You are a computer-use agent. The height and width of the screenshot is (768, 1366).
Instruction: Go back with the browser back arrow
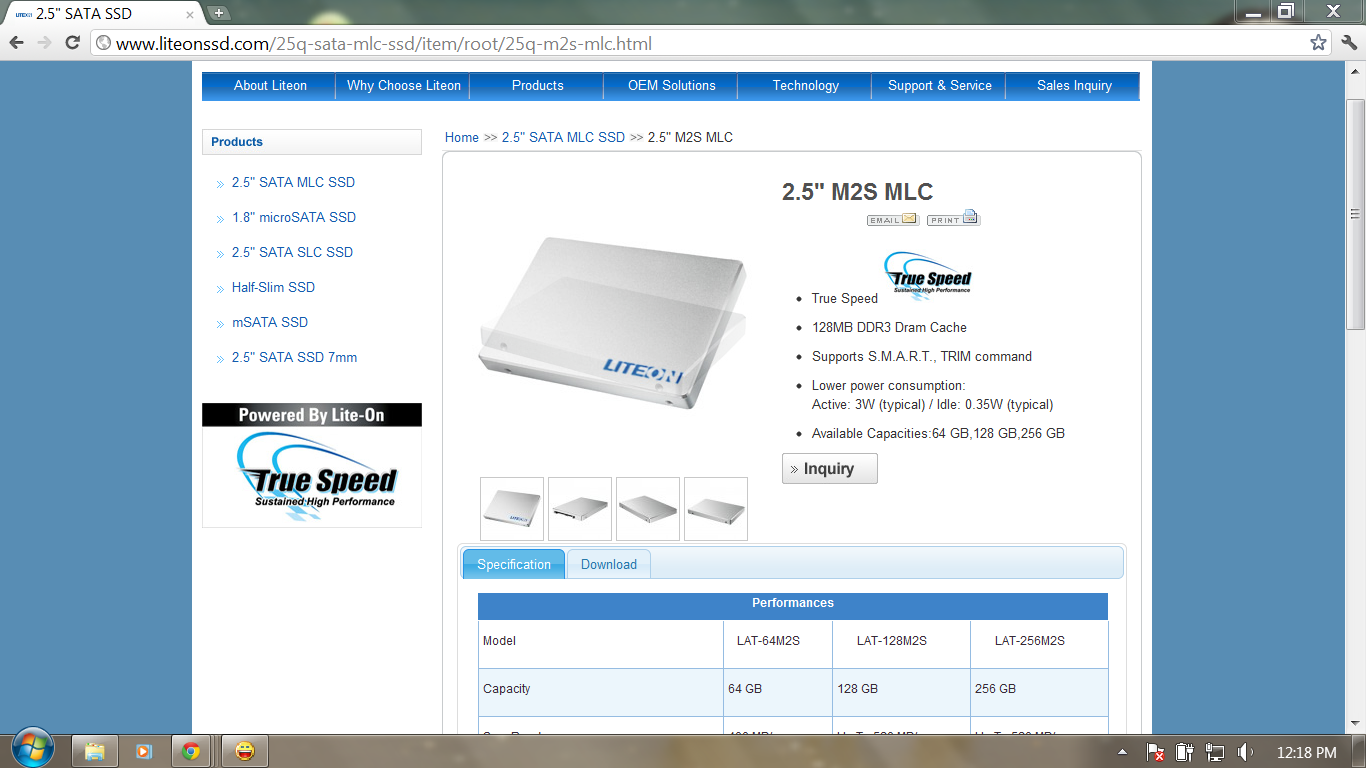tap(16, 43)
